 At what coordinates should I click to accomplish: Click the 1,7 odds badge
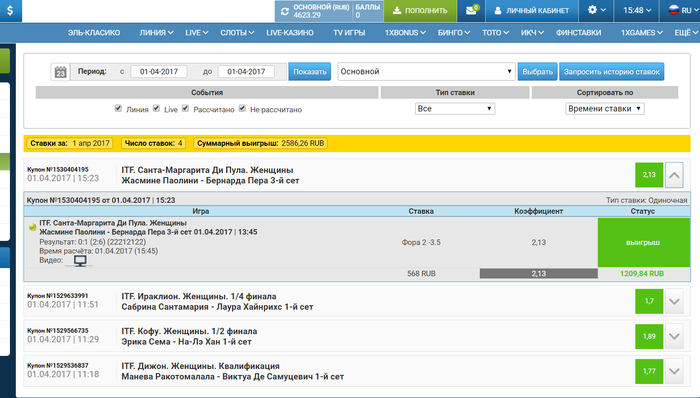[649, 301]
